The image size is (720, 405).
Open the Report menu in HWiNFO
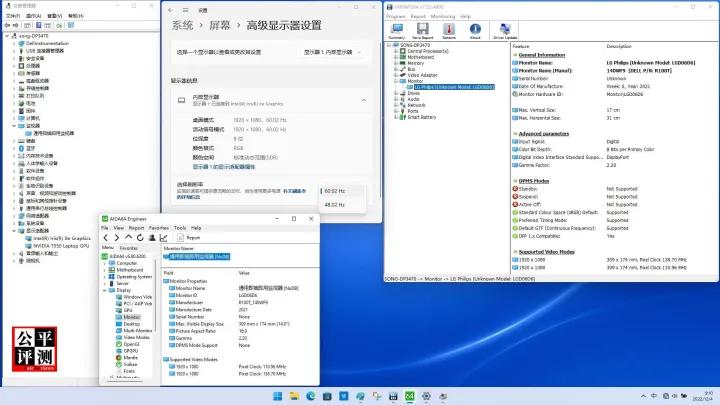[x=418, y=17]
